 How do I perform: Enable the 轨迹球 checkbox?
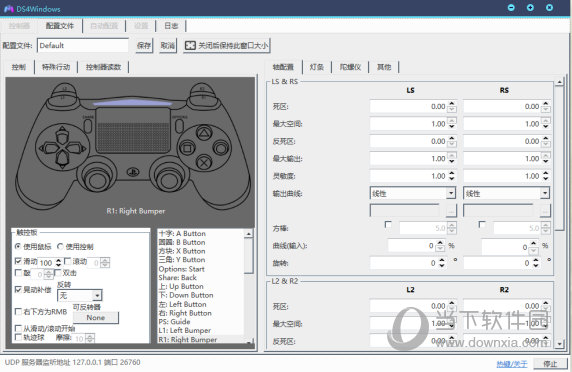[18, 337]
